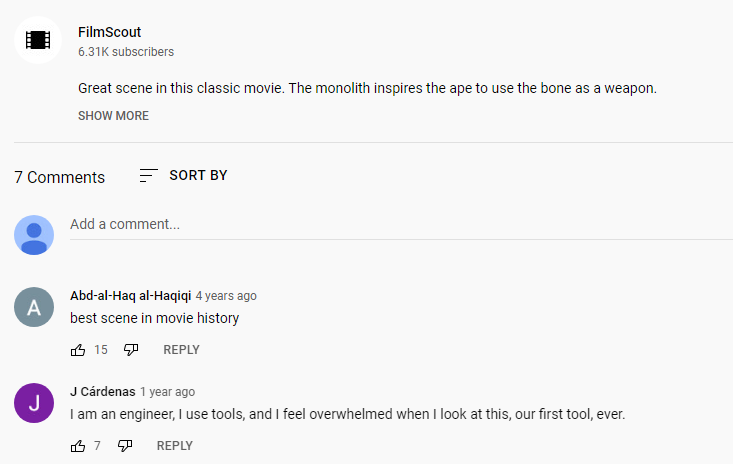The height and width of the screenshot is (464, 733).
Task: Reply to J Cárdenas's comment
Action: pyautogui.click(x=175, y=446)
